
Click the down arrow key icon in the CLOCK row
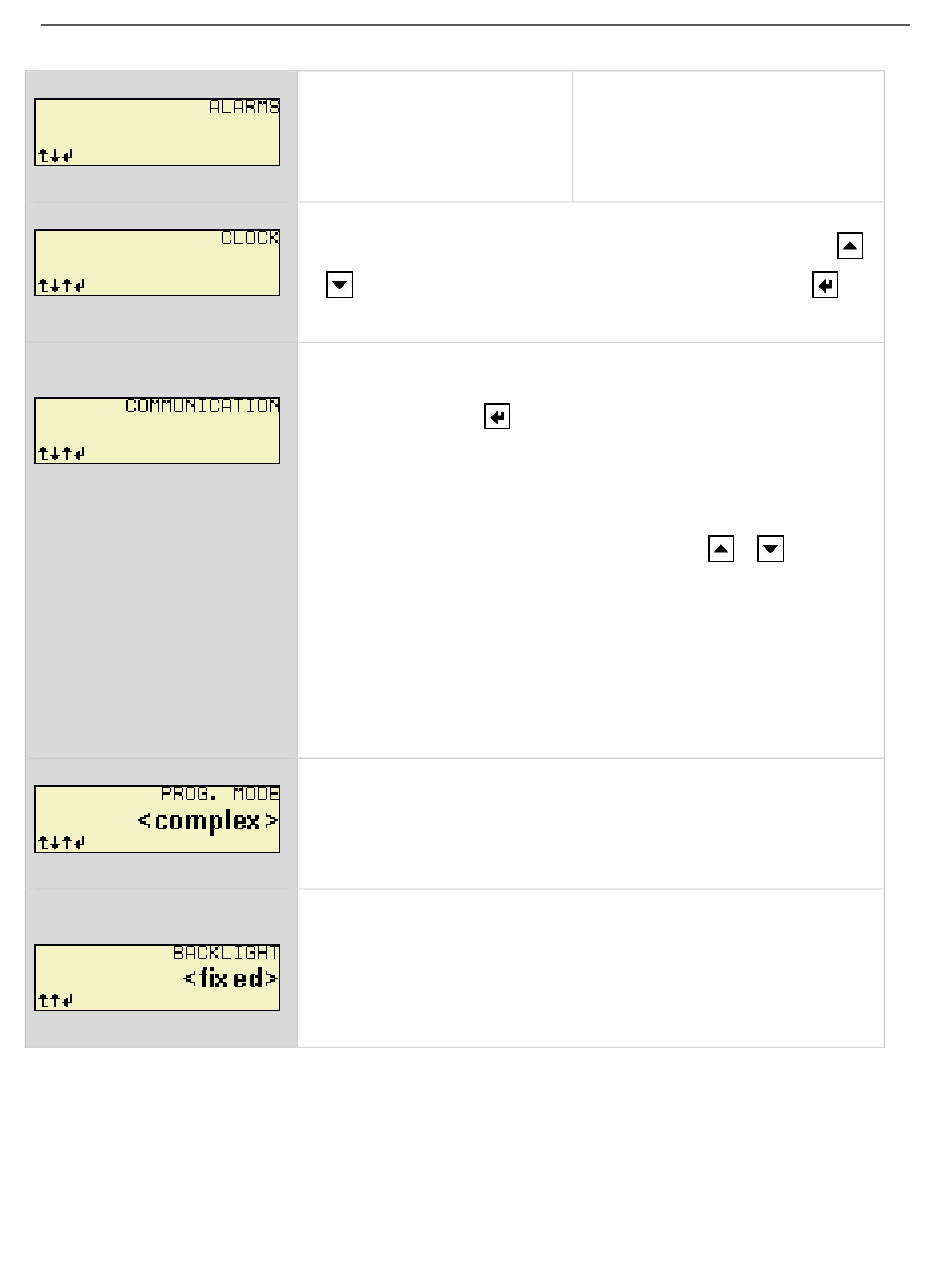(340, 285)
